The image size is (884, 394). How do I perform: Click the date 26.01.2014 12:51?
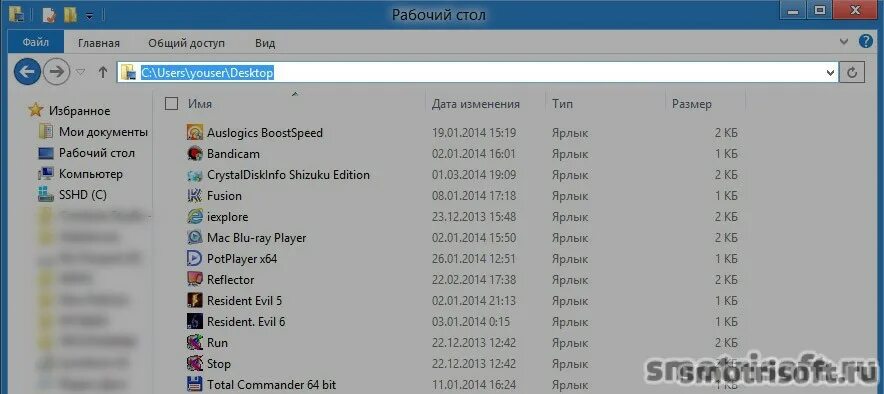tap(474, 259)
